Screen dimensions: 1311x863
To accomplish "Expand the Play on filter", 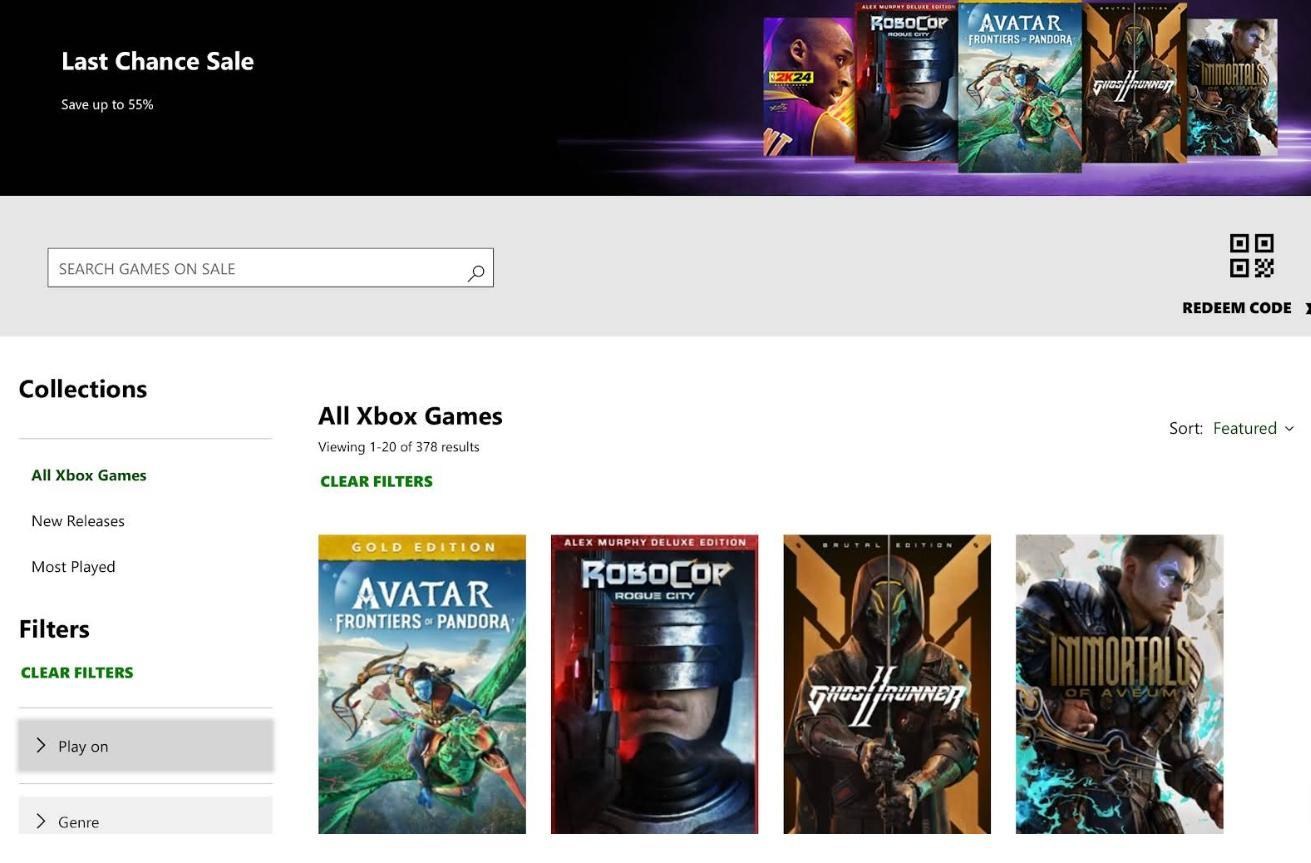I will pos(145,746).
